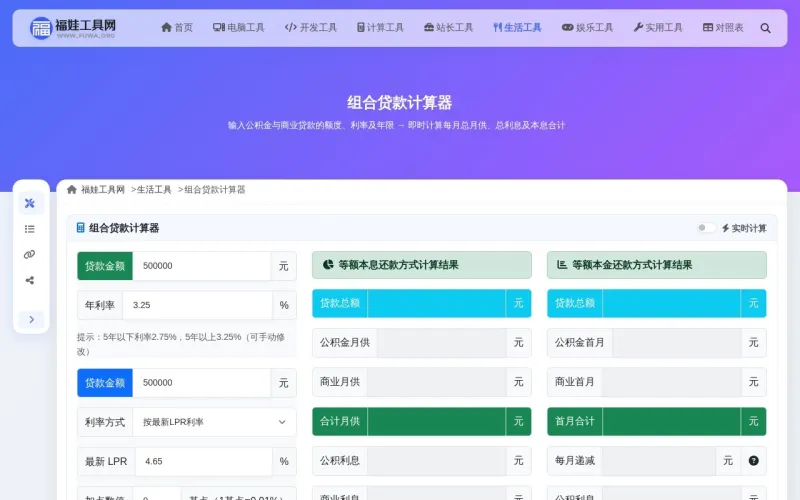Screen dimensions: 800x500
Task: Open the list icon in left sidebar
Action: click(30, 229)
